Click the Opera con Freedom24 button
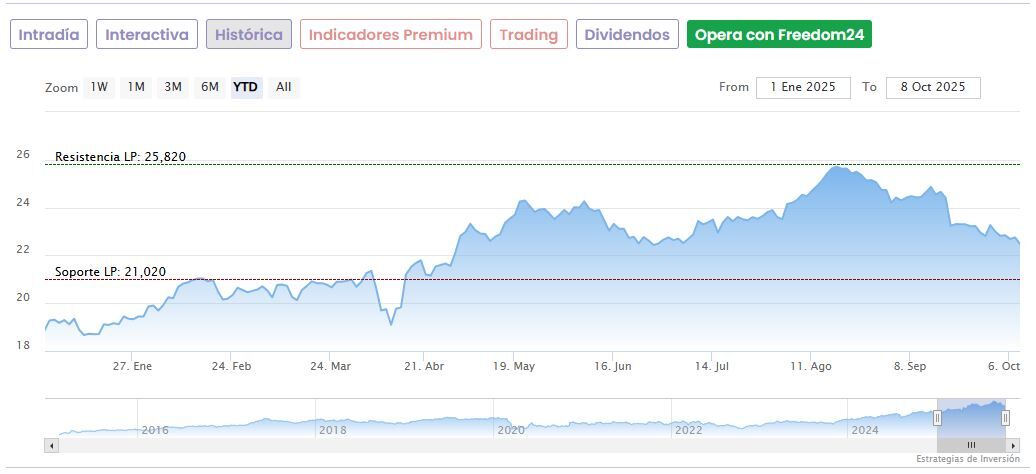The image size is (1036, 474). (779, 35)
